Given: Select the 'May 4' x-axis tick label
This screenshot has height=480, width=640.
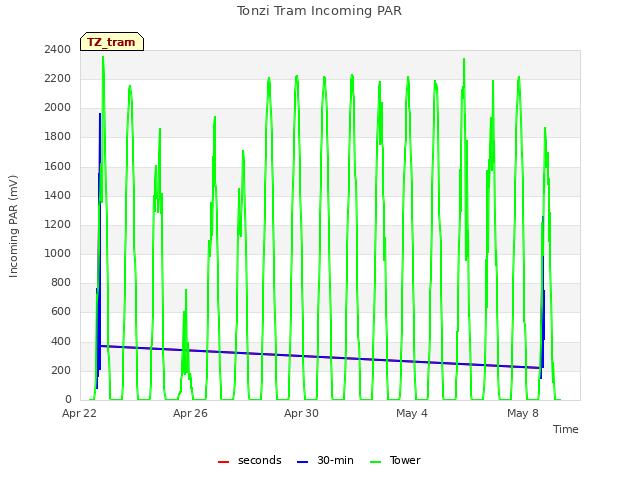Looking at the screenshot, I should [x=412, y=413].
